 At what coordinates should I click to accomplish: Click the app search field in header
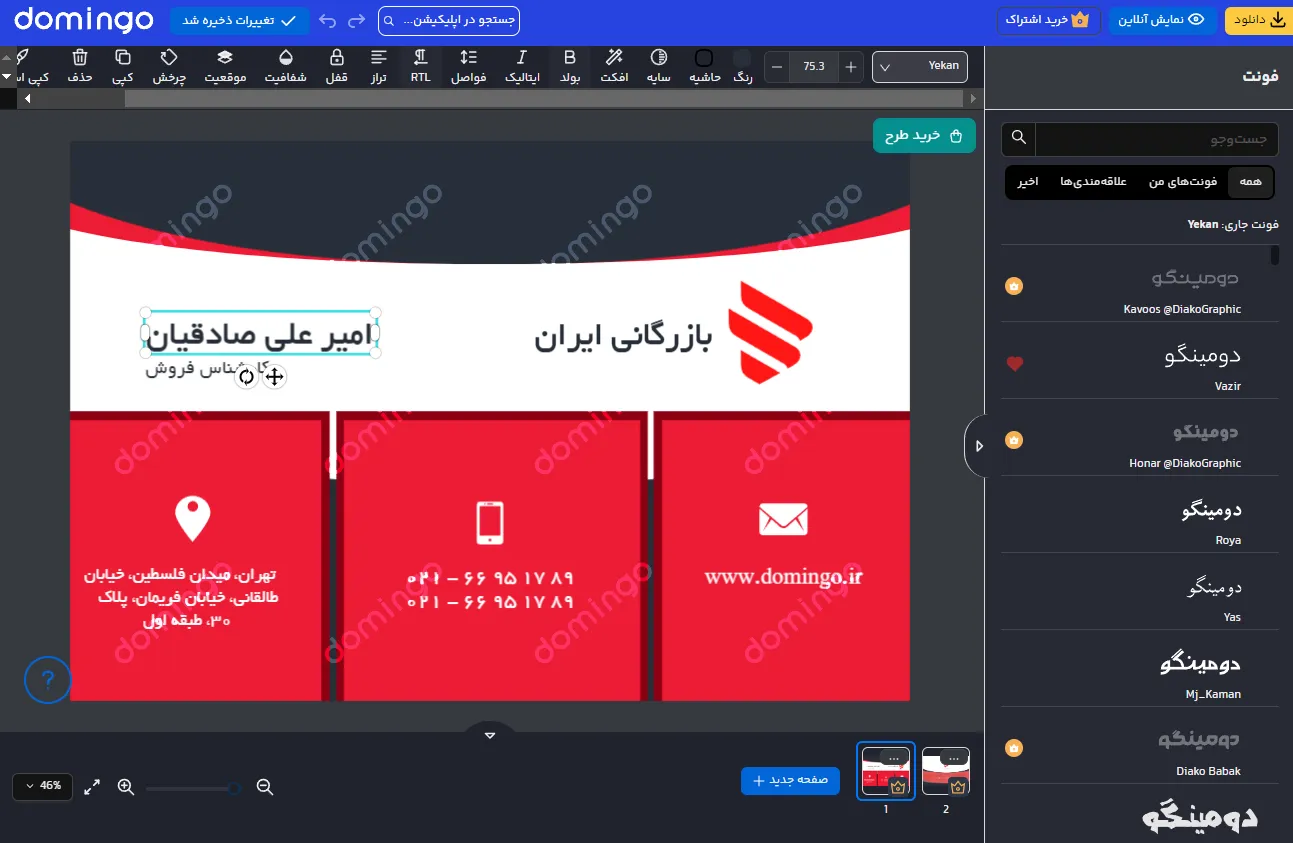(x=449, y=20)
